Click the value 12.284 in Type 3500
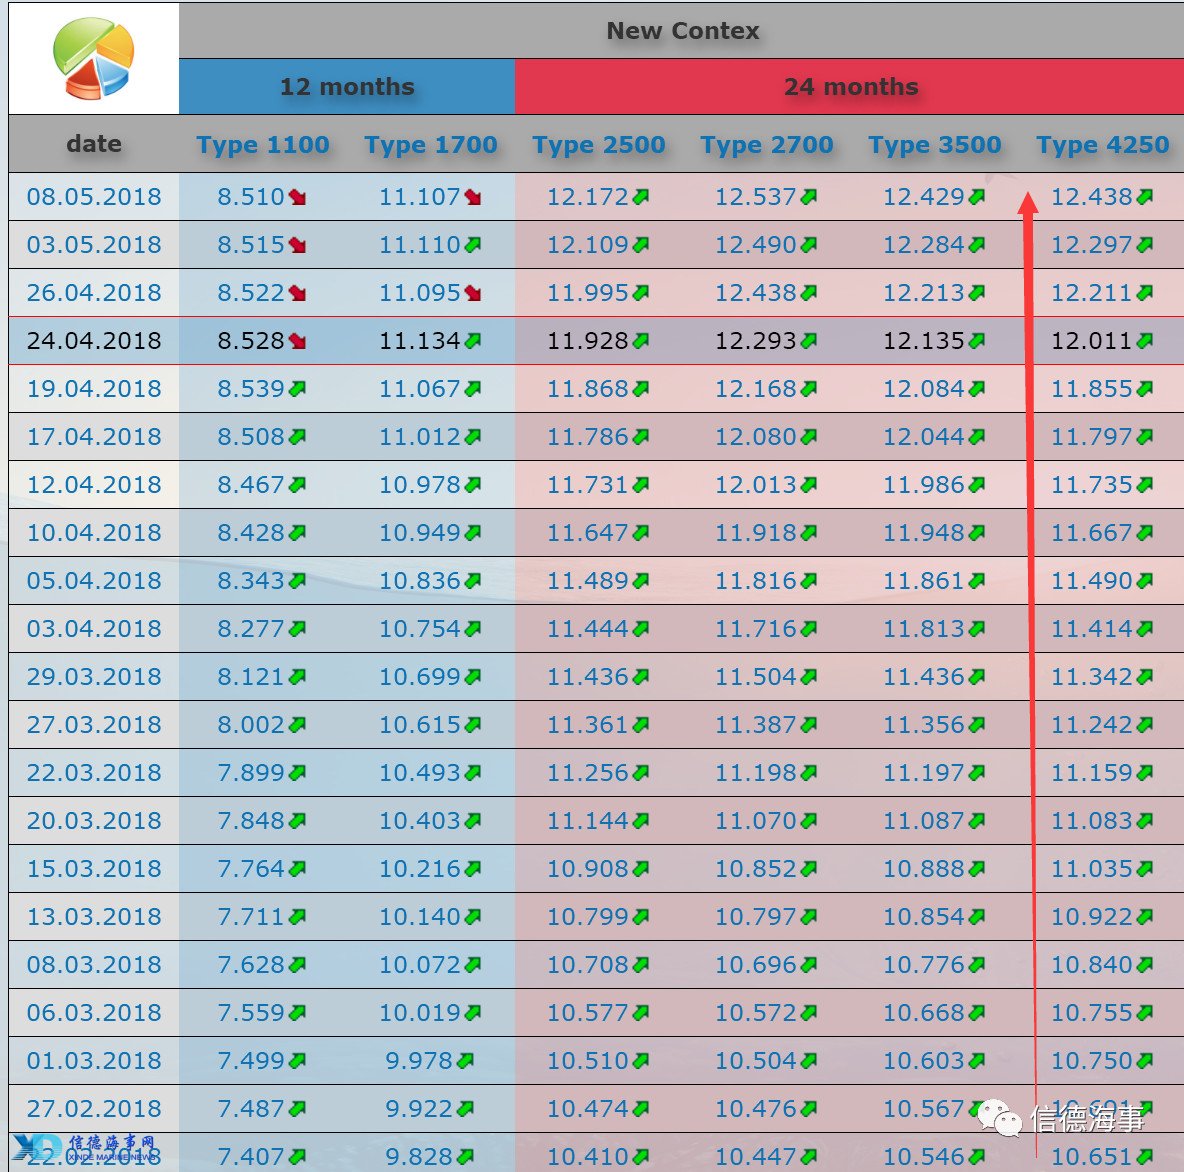Screen dimensions: 1184x1172 (x=924, y=245)
